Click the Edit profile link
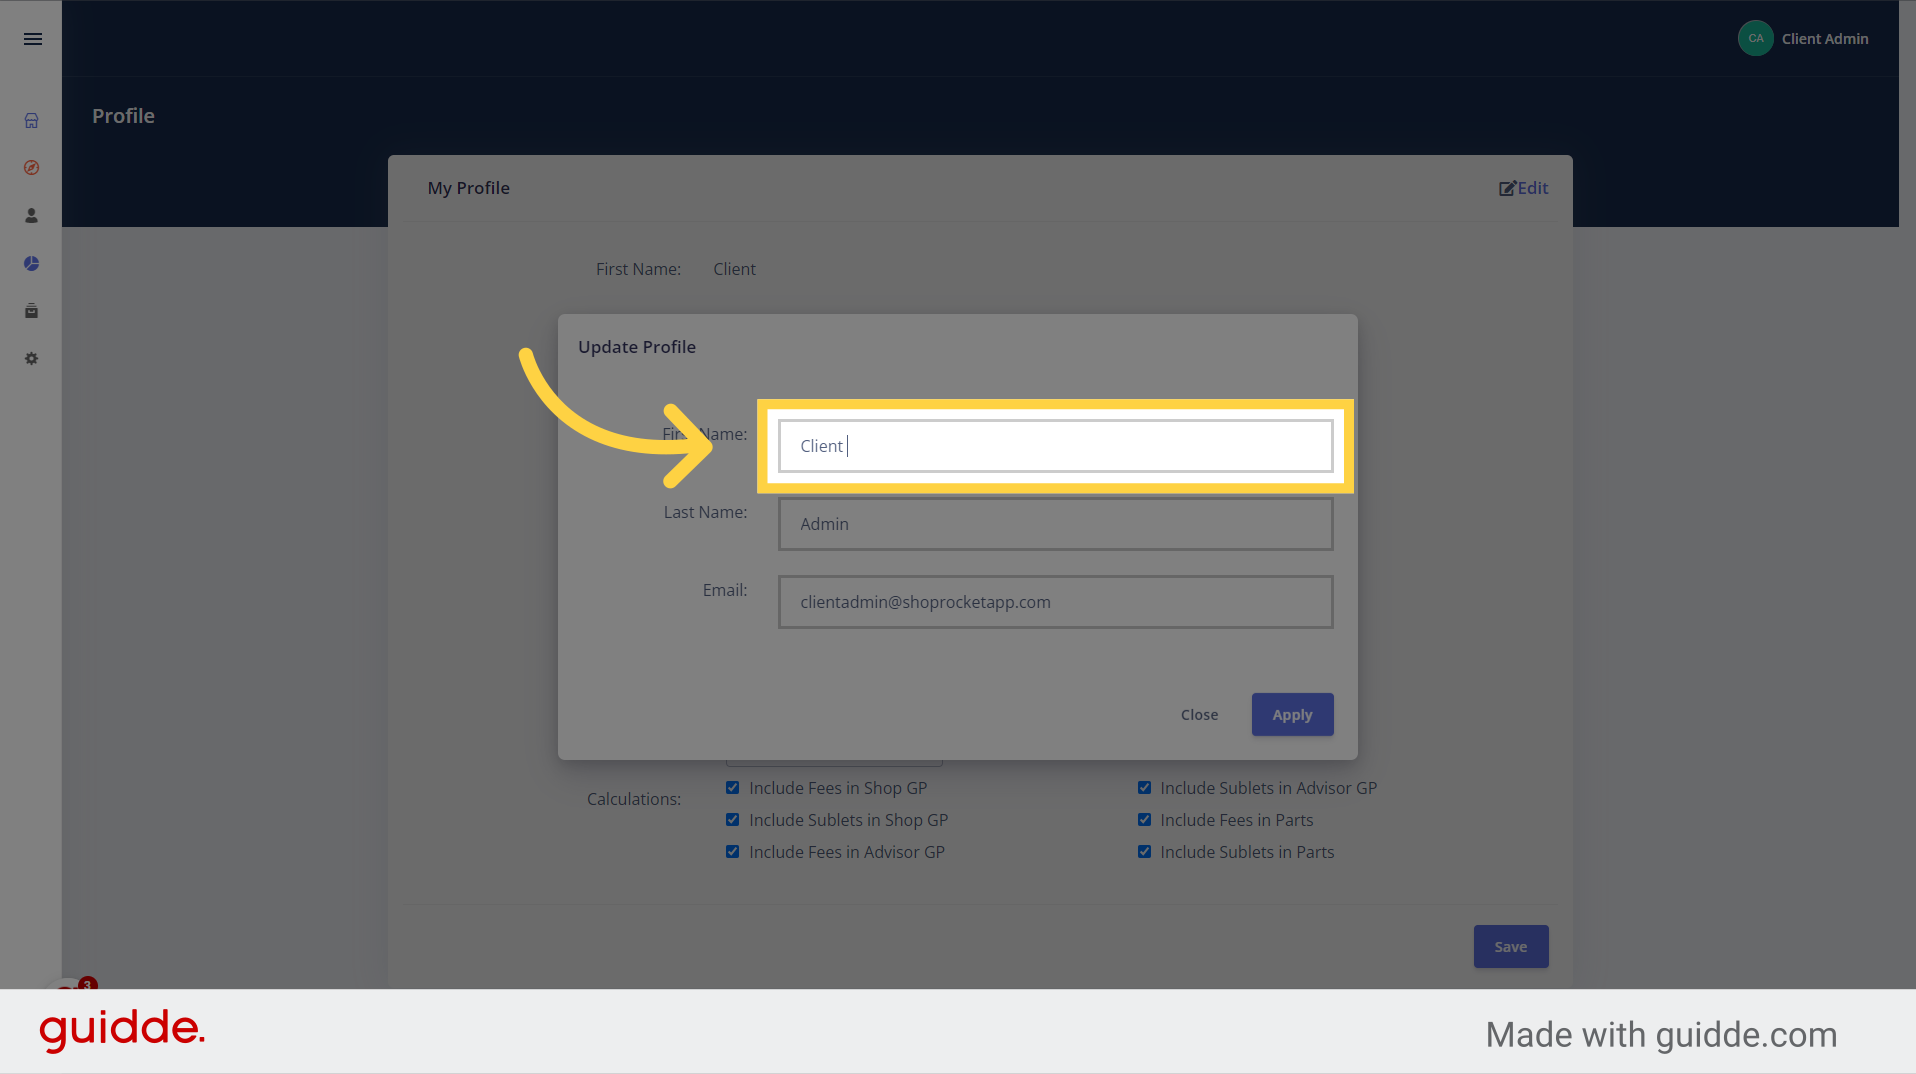This screenshot has height=1074, width=1916. click(1524, 188)
